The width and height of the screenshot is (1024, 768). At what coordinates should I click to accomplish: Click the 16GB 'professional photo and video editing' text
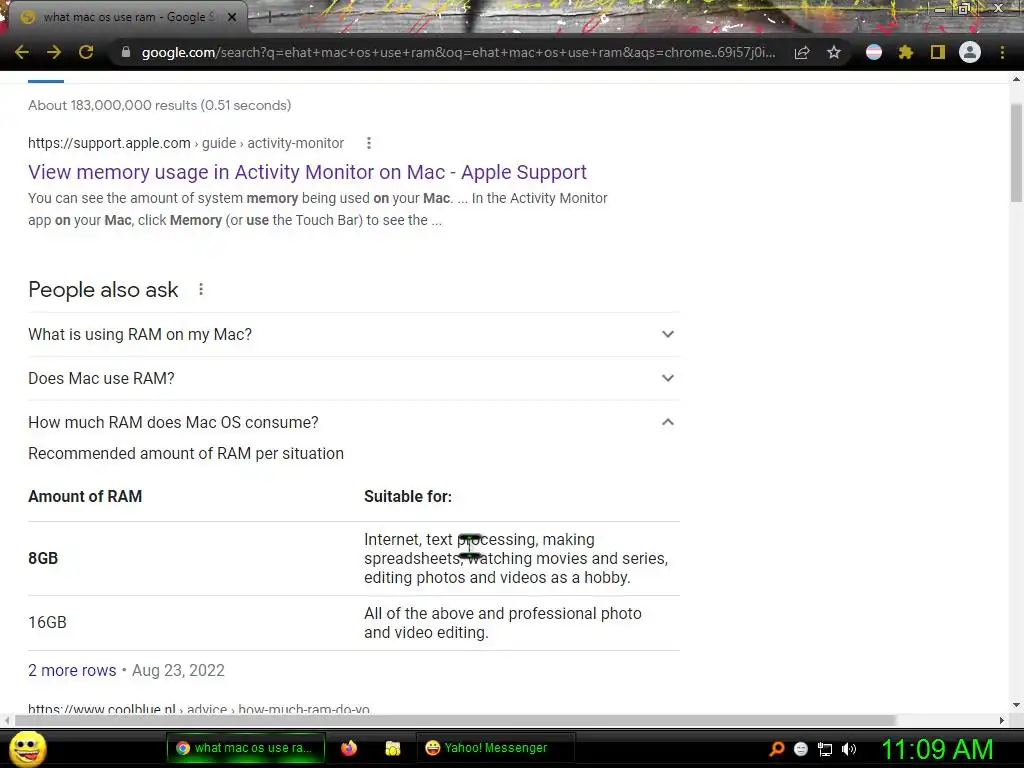click(x=503, y=623)
